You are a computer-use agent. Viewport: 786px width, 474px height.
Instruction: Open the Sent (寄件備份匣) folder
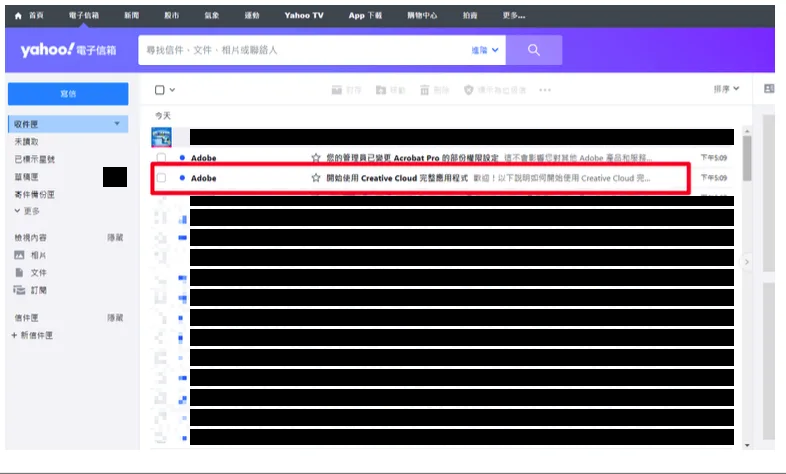pos(35,194)
